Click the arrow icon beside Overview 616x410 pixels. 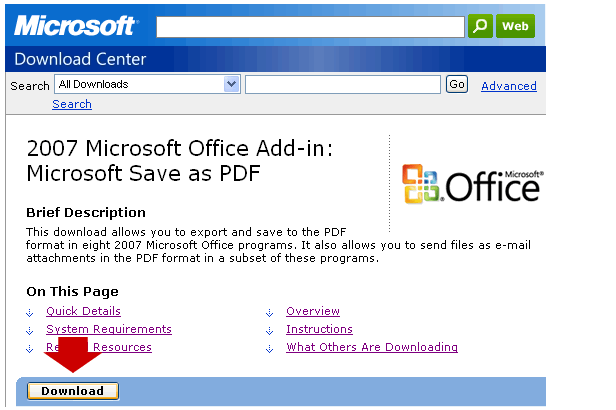tap(270, 312)
